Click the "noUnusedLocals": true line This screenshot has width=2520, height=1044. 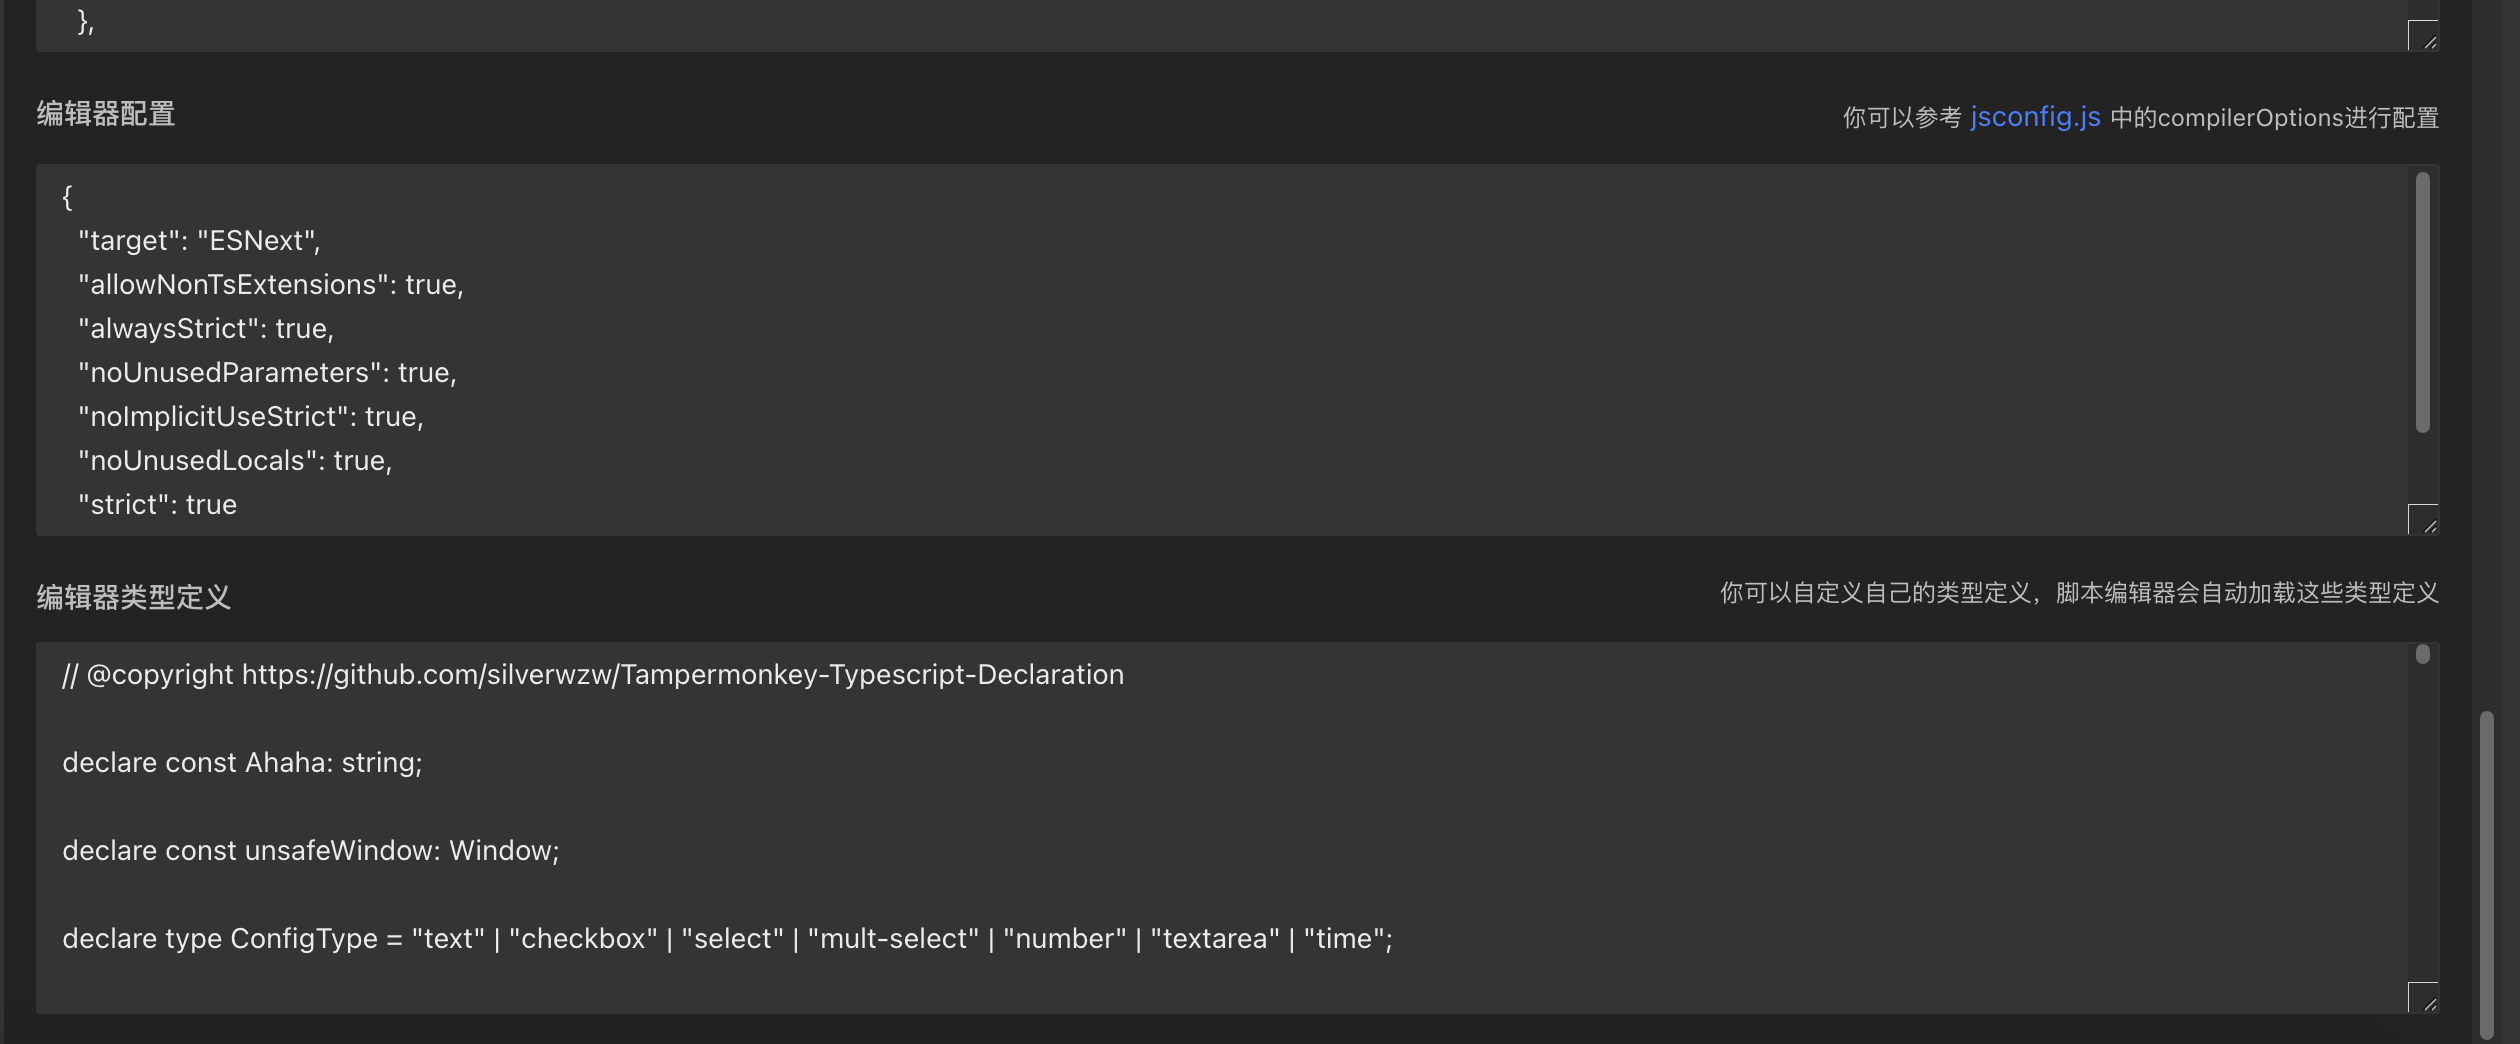[235, 461]
